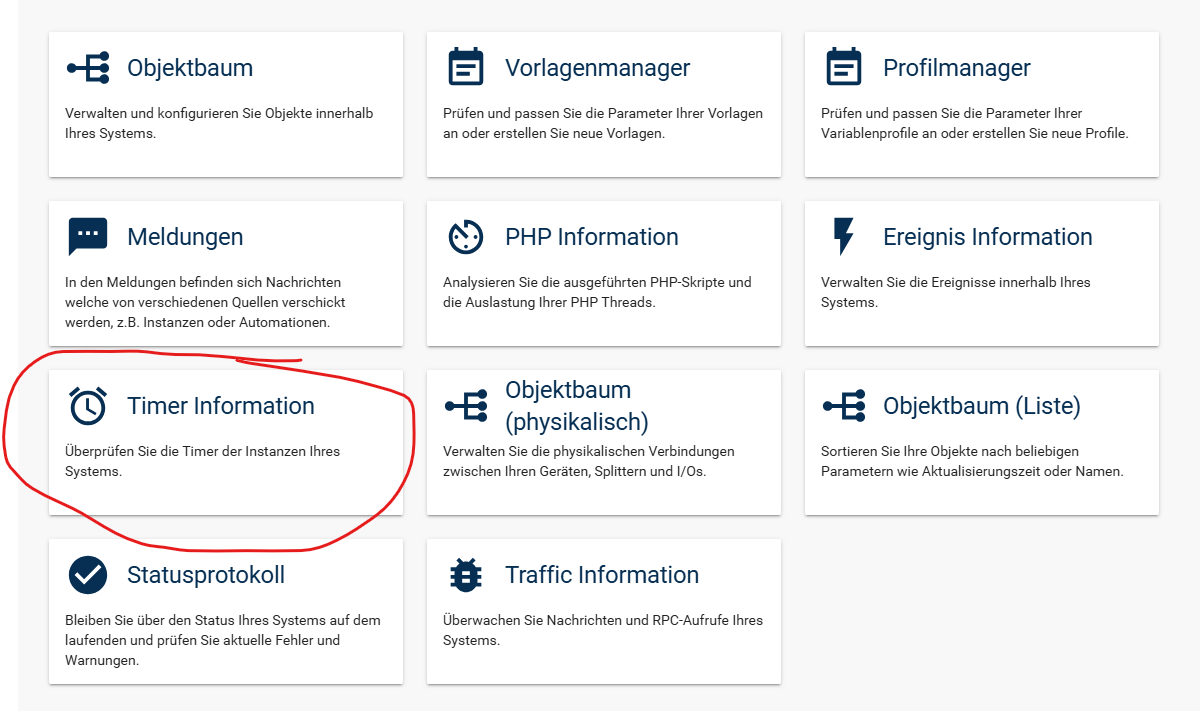The width and height of the screenshot is (1200, 711).
Task: Click the PHP Information gauge icon
Action: (465, 237)
